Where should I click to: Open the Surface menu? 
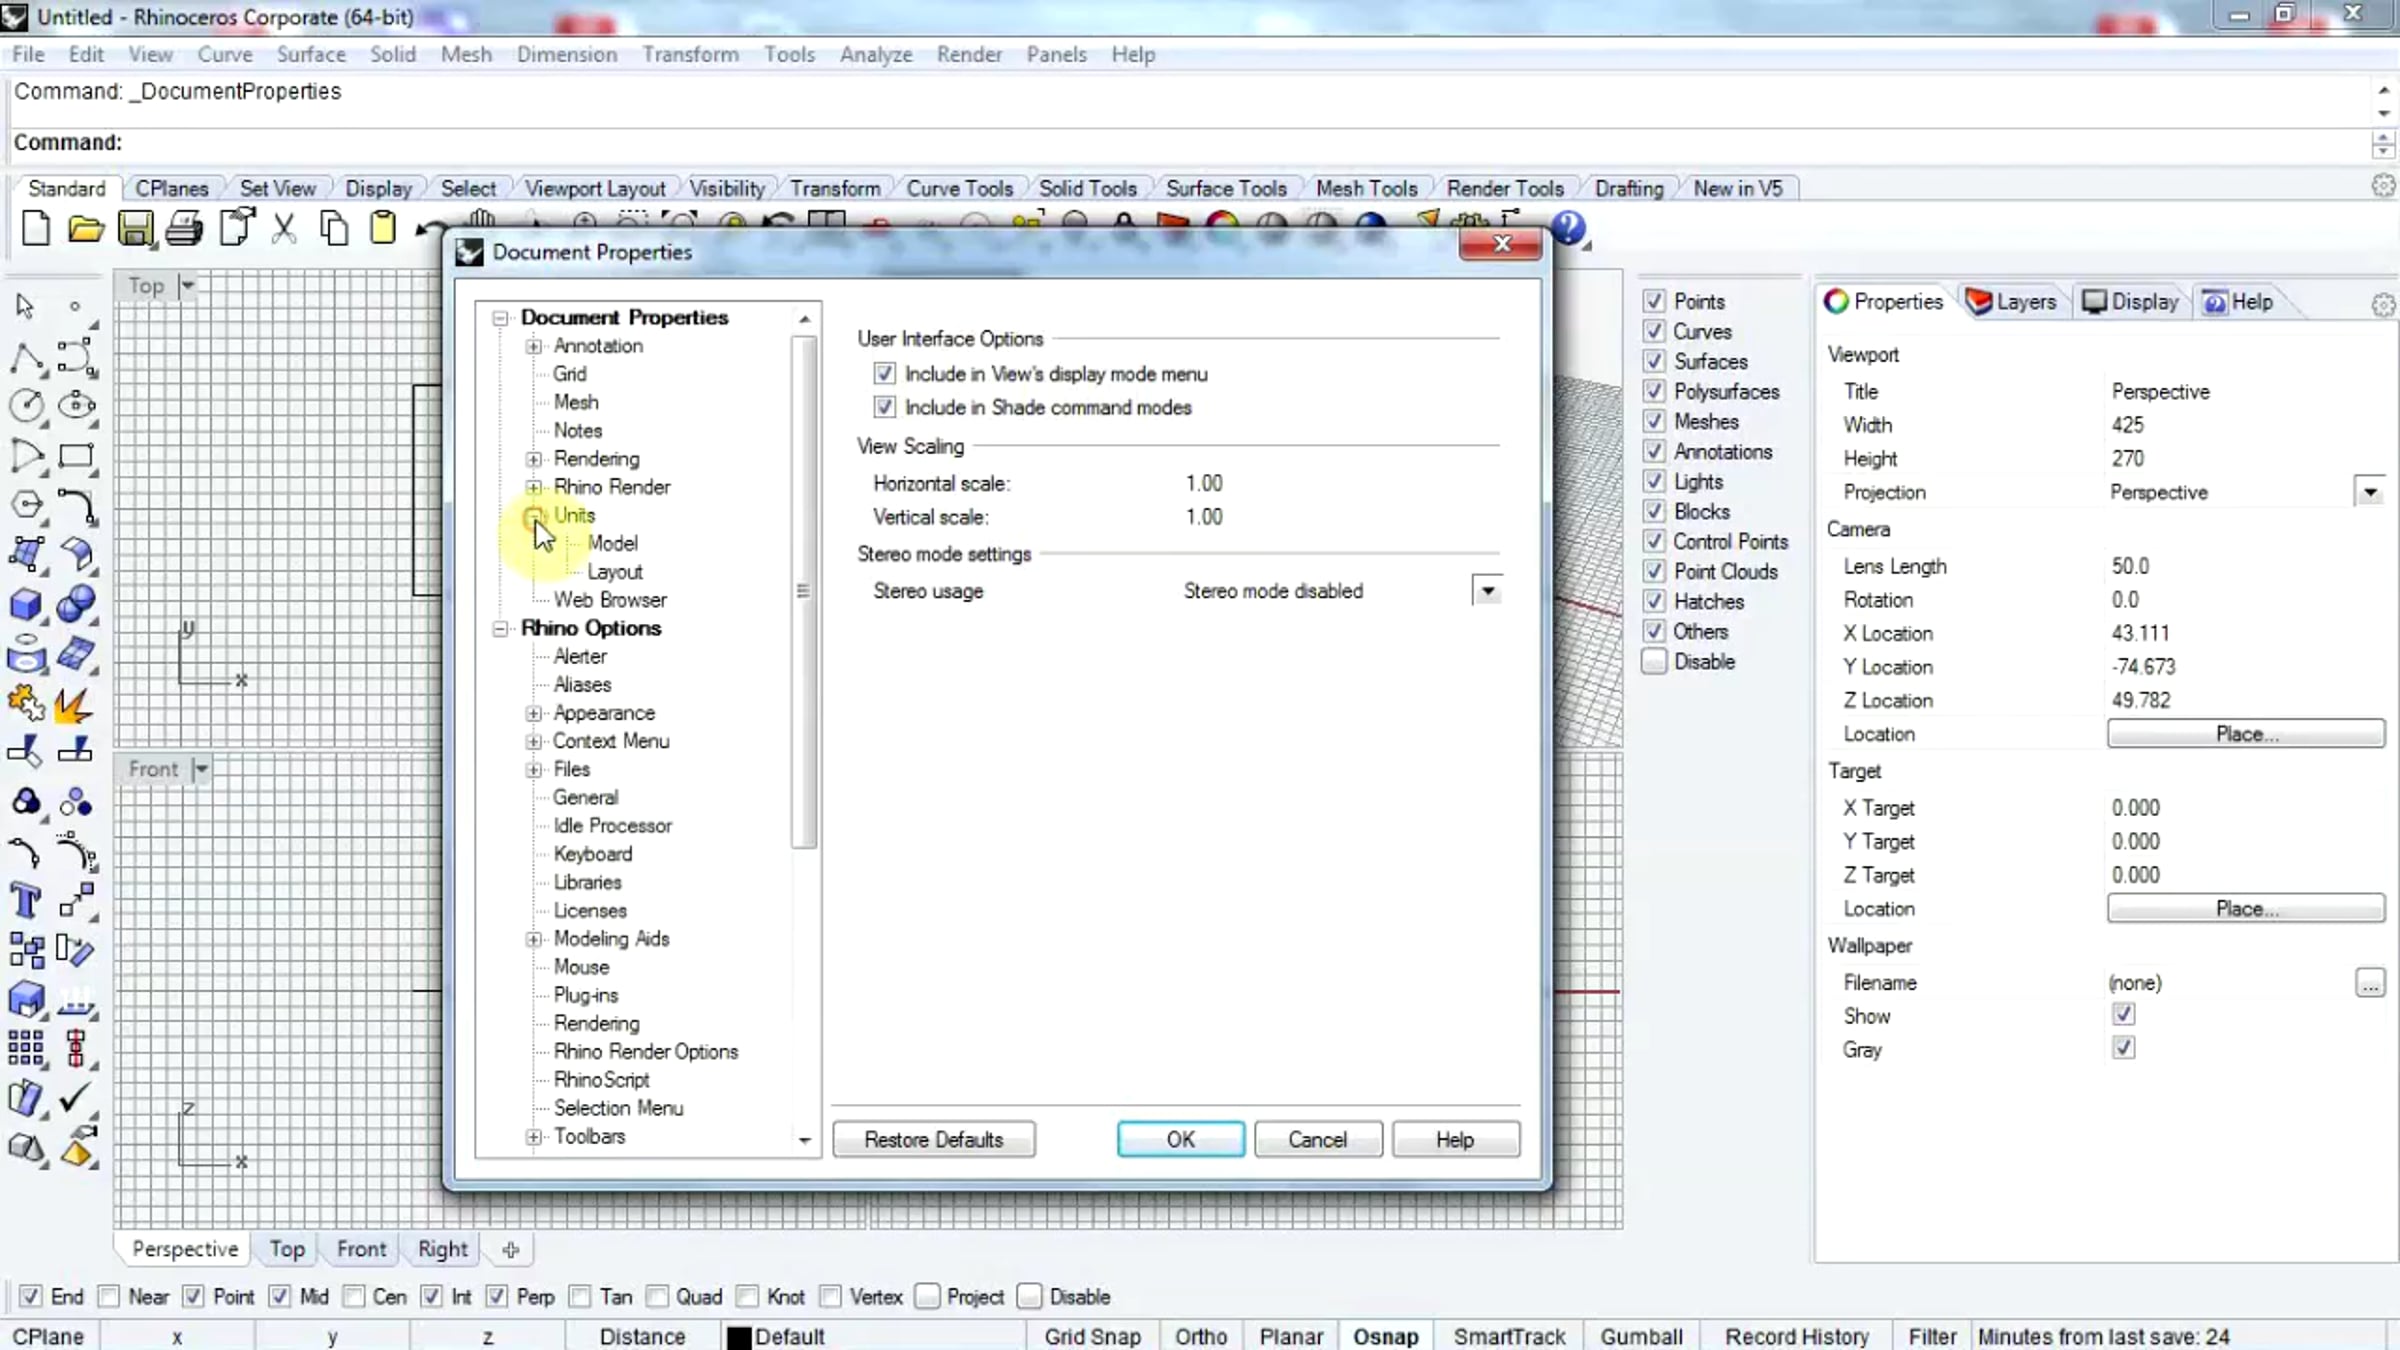(x=311, y=54)
